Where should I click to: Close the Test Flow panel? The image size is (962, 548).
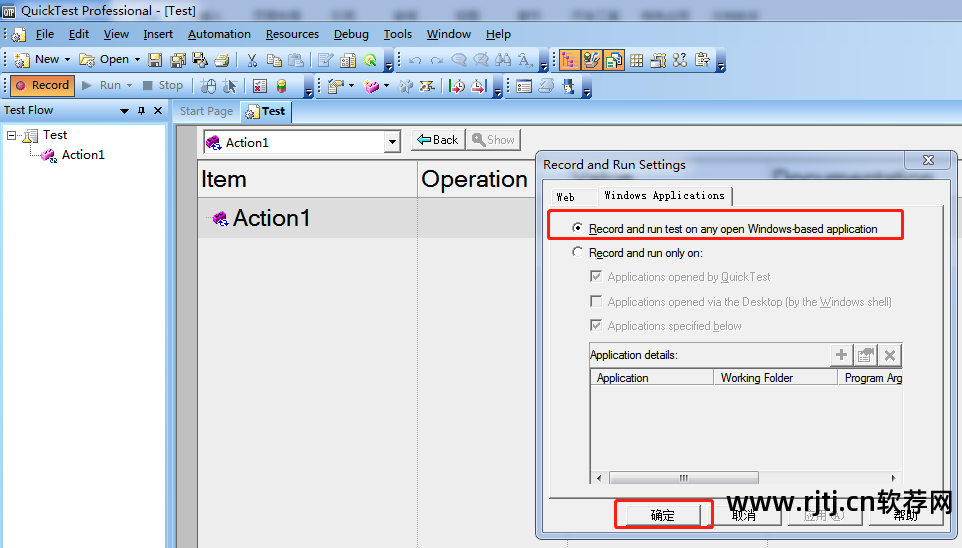click(x=158, y=110)
